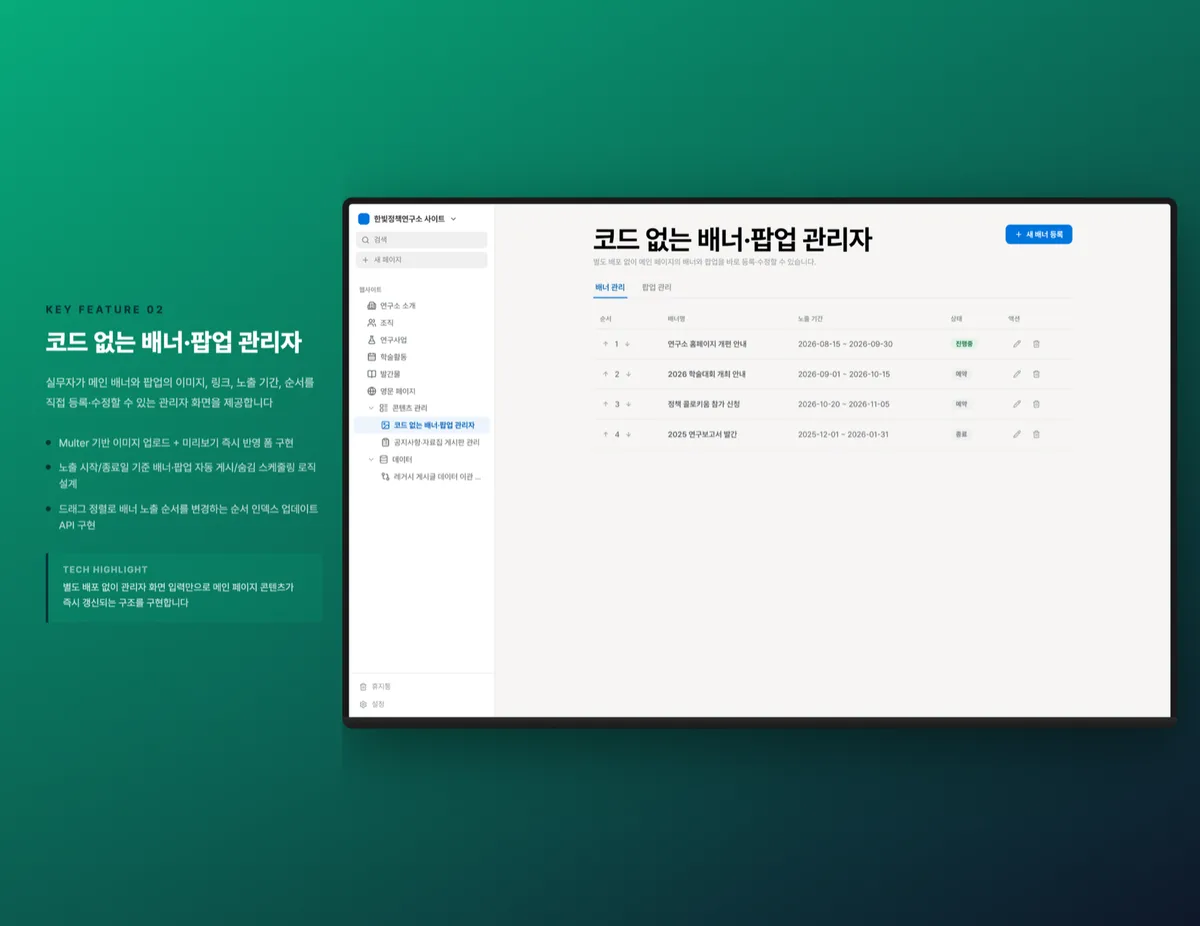Click the up arrow for banner order 2

605,374
